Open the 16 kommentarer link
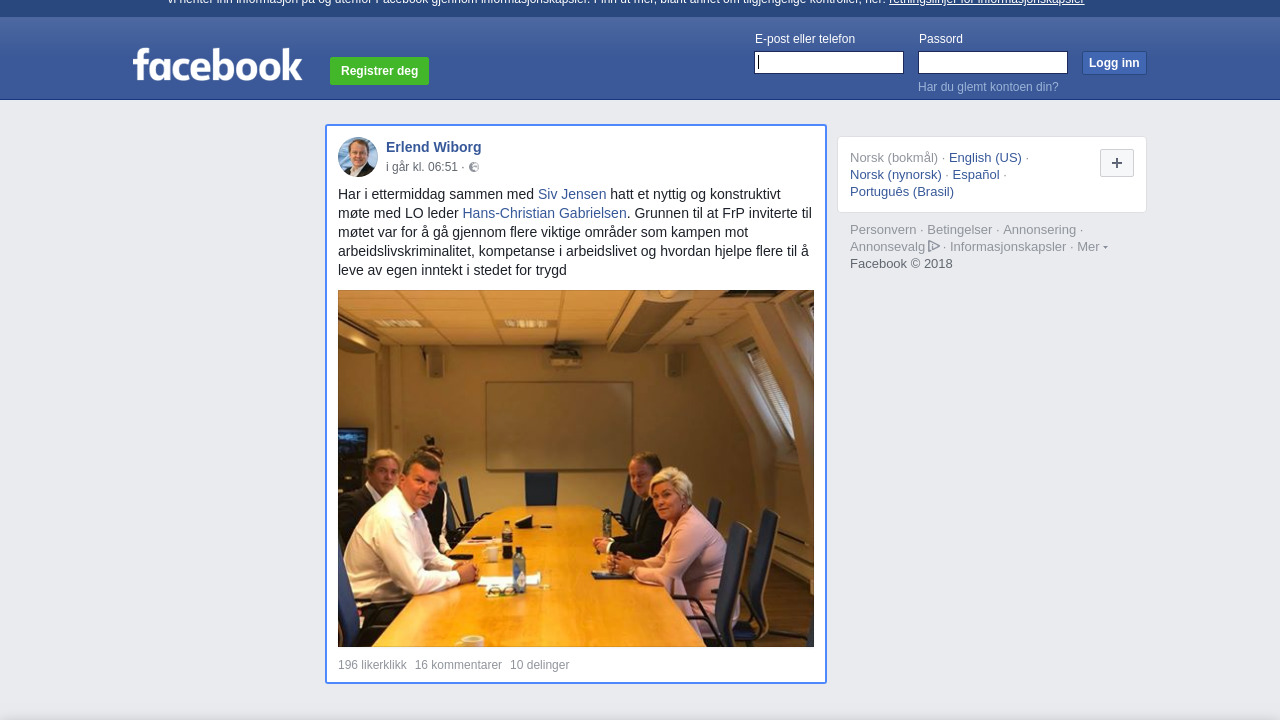1280x720 pixels. tap(458, 665)
